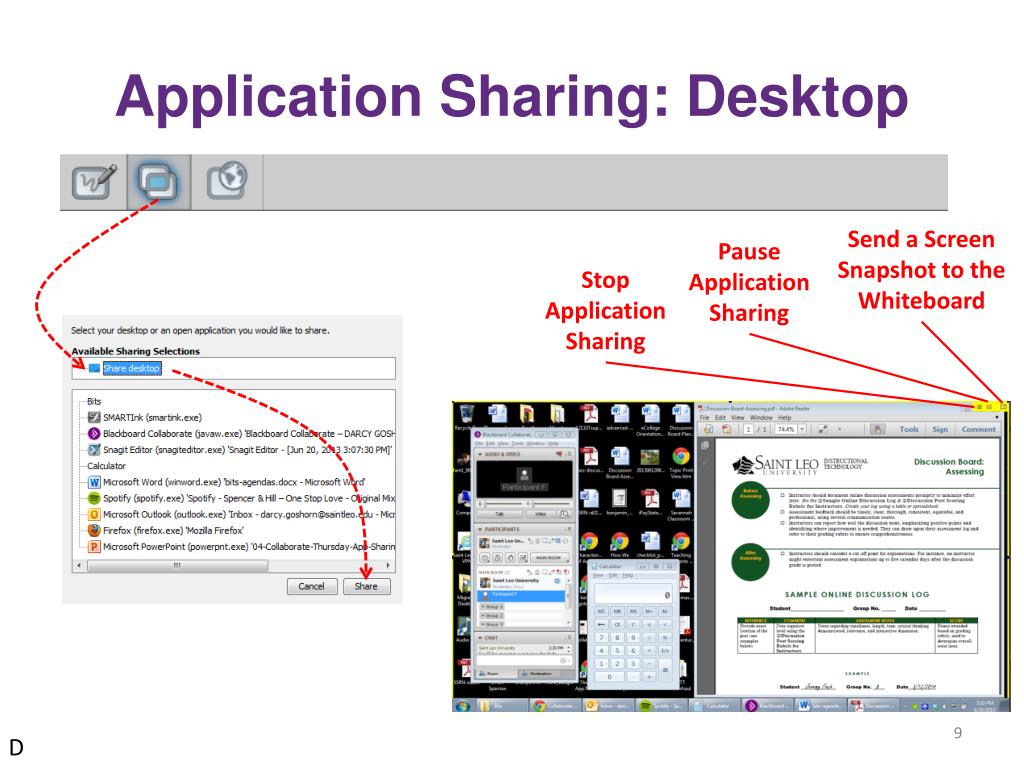Select the Calculator entry in sharing list
This screenshot has width=1024, height=768.
[106, 466]
